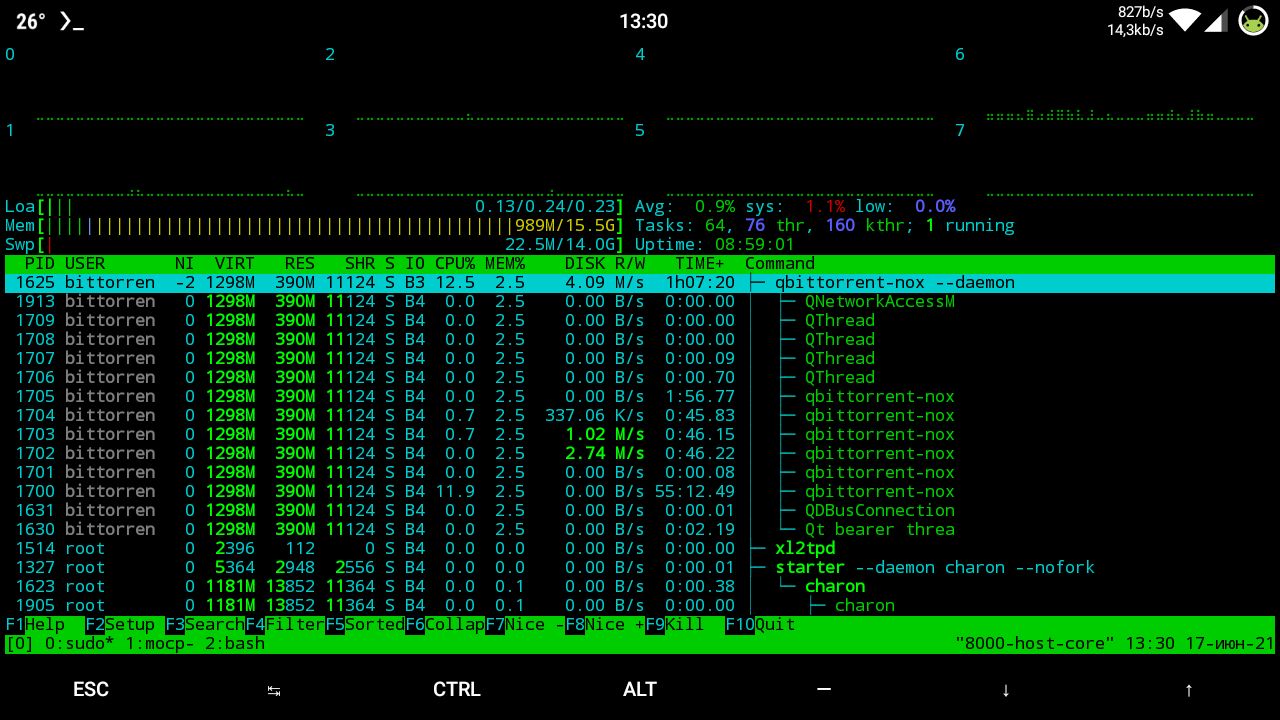Select process PID 1703 row

(x=640, y=434)
